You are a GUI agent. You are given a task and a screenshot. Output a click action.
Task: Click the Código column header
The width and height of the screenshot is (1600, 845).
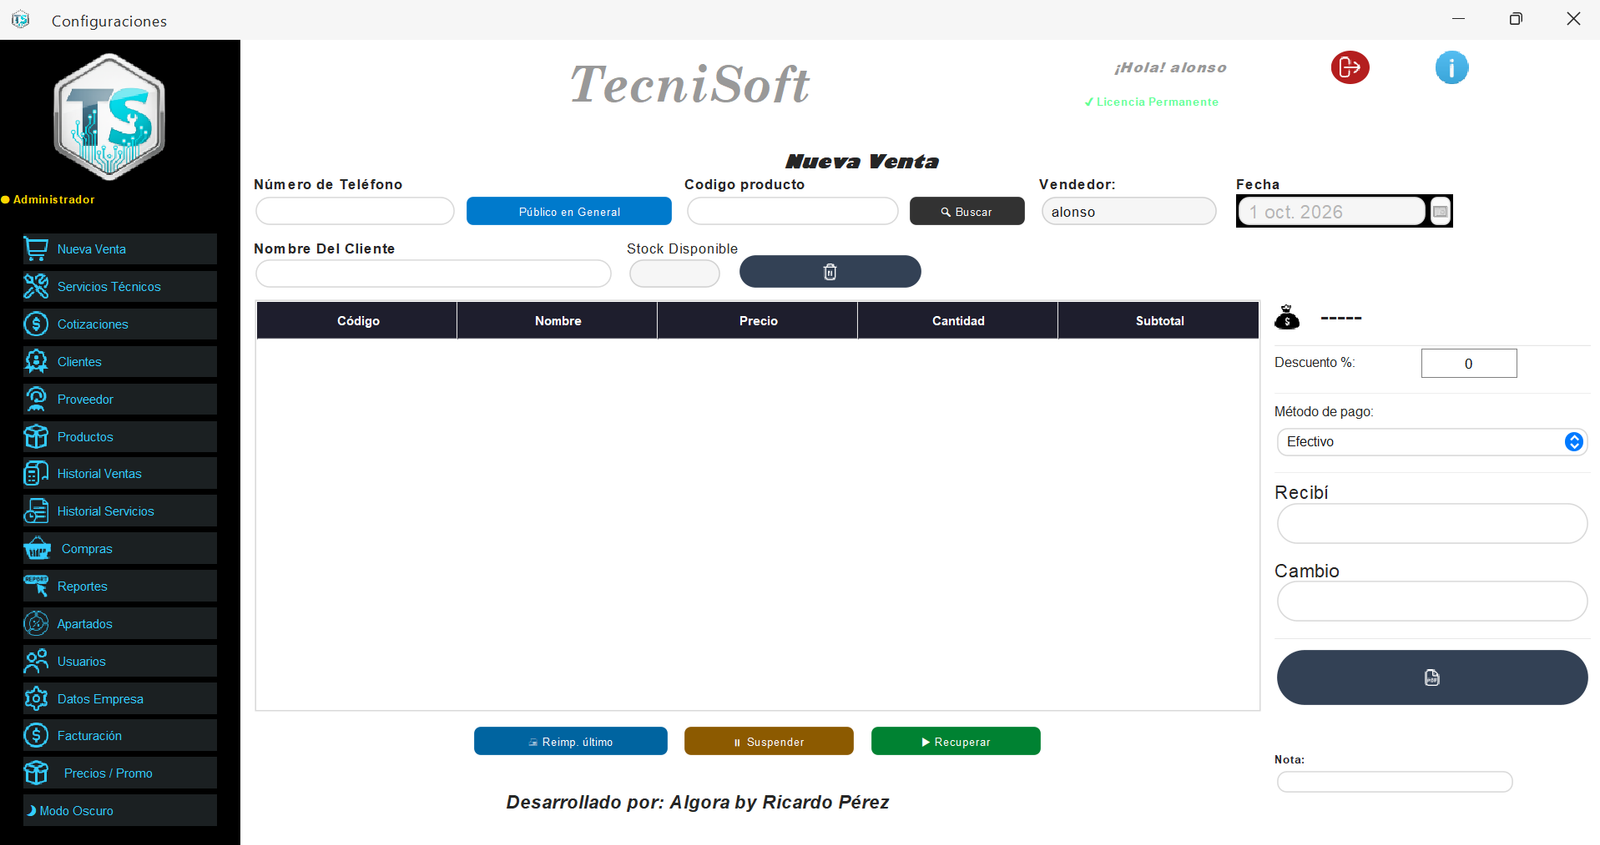(x=357, y=320)
